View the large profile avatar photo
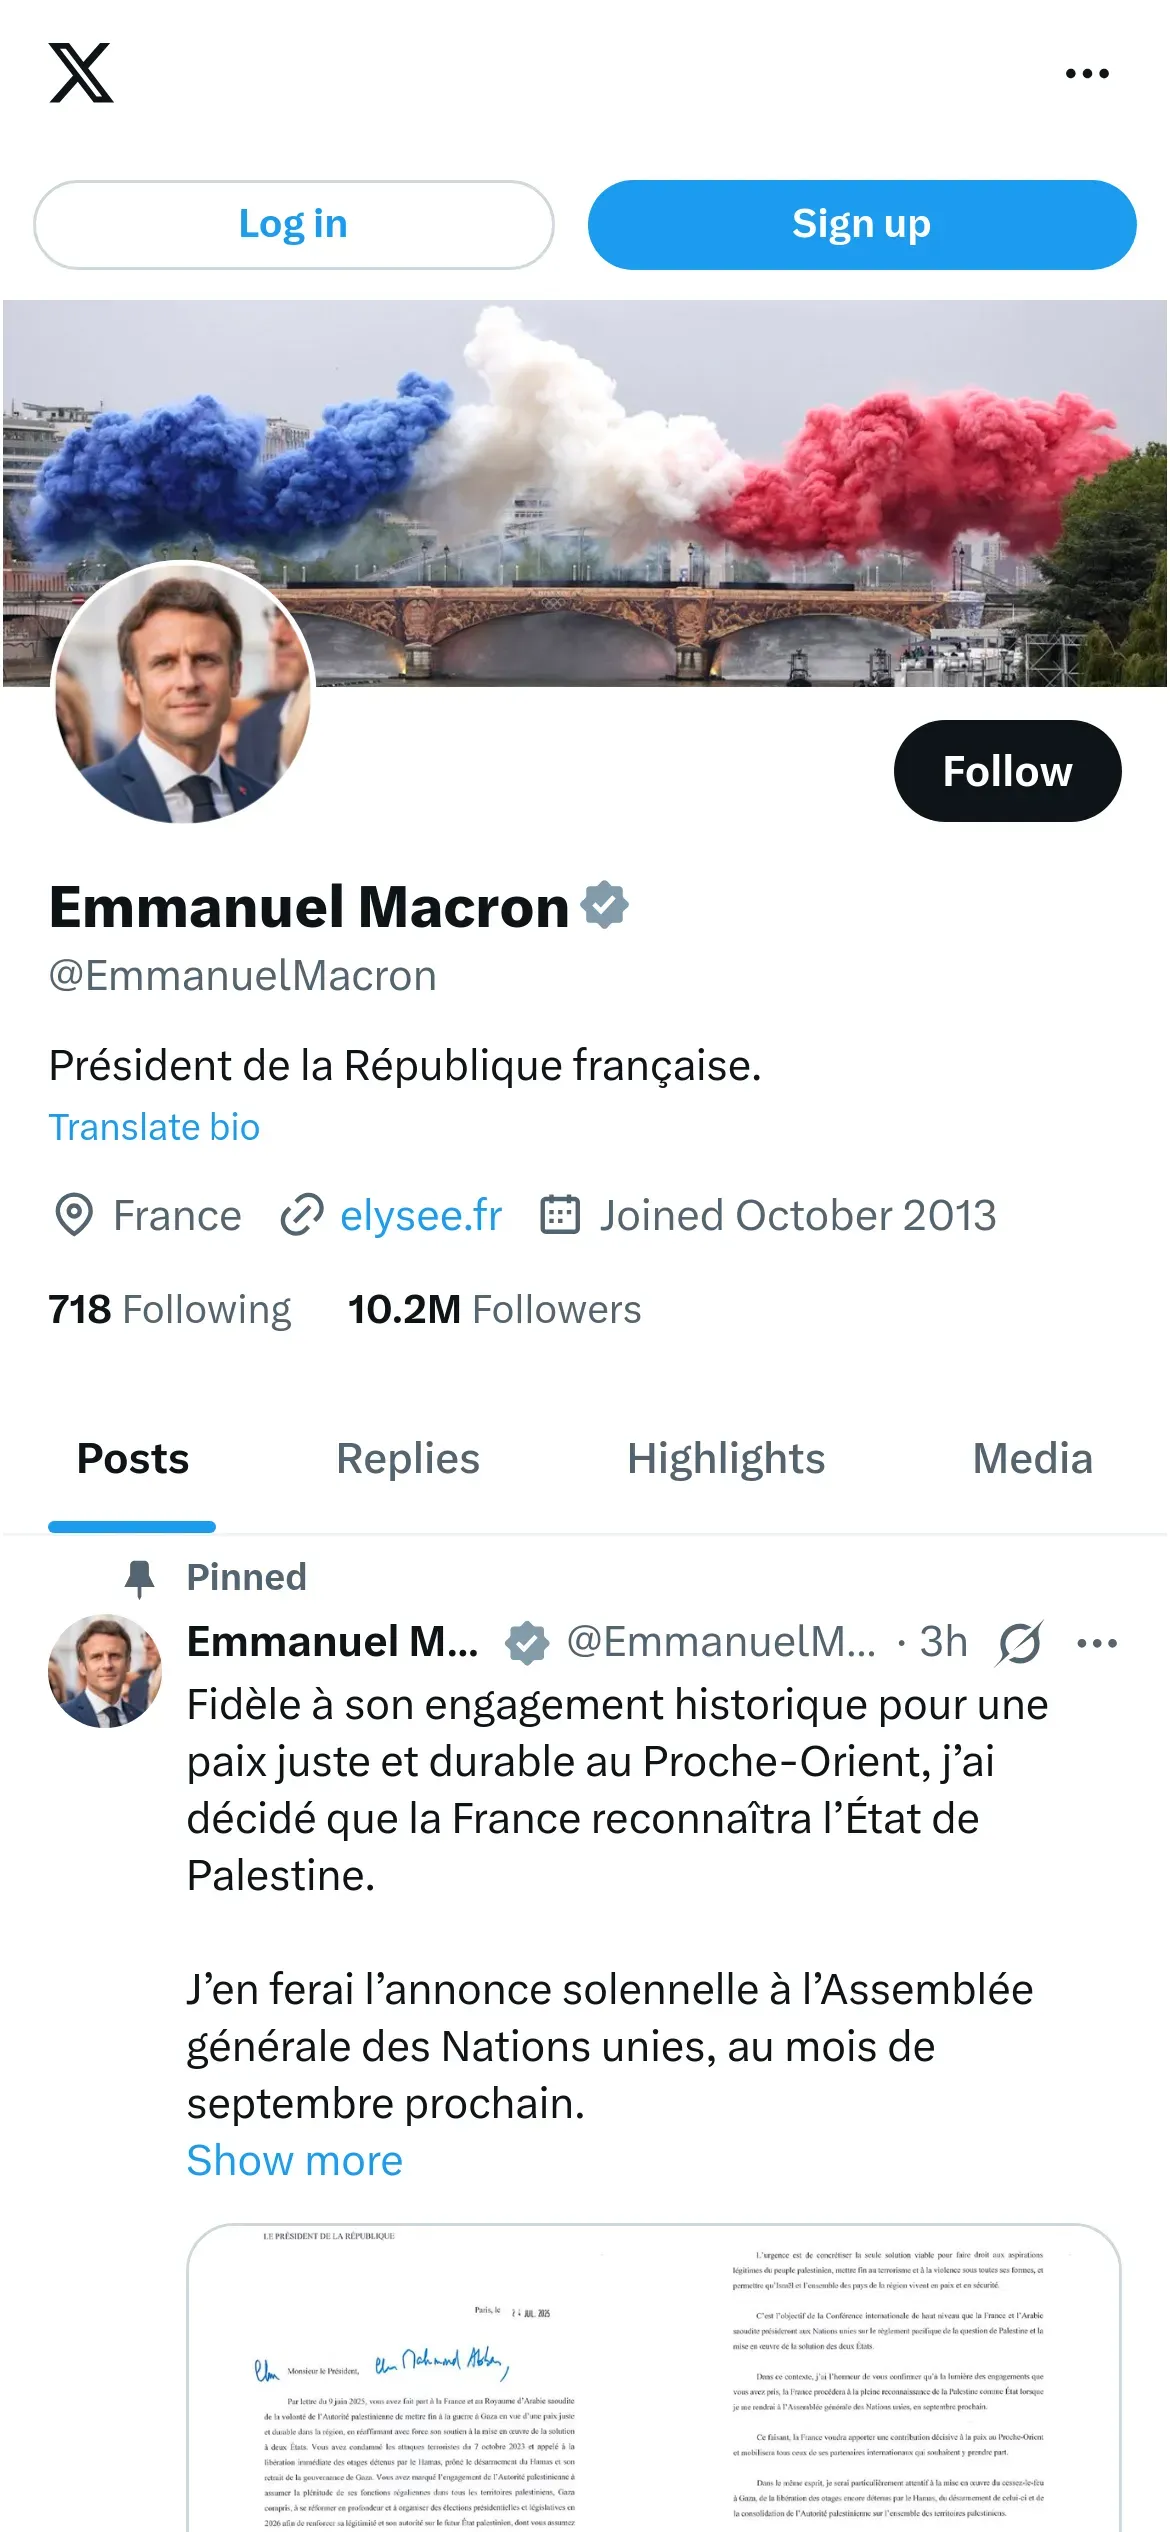Viewport: 1170px width, 2532px height. pyautogui.click(x=183, y=693)
